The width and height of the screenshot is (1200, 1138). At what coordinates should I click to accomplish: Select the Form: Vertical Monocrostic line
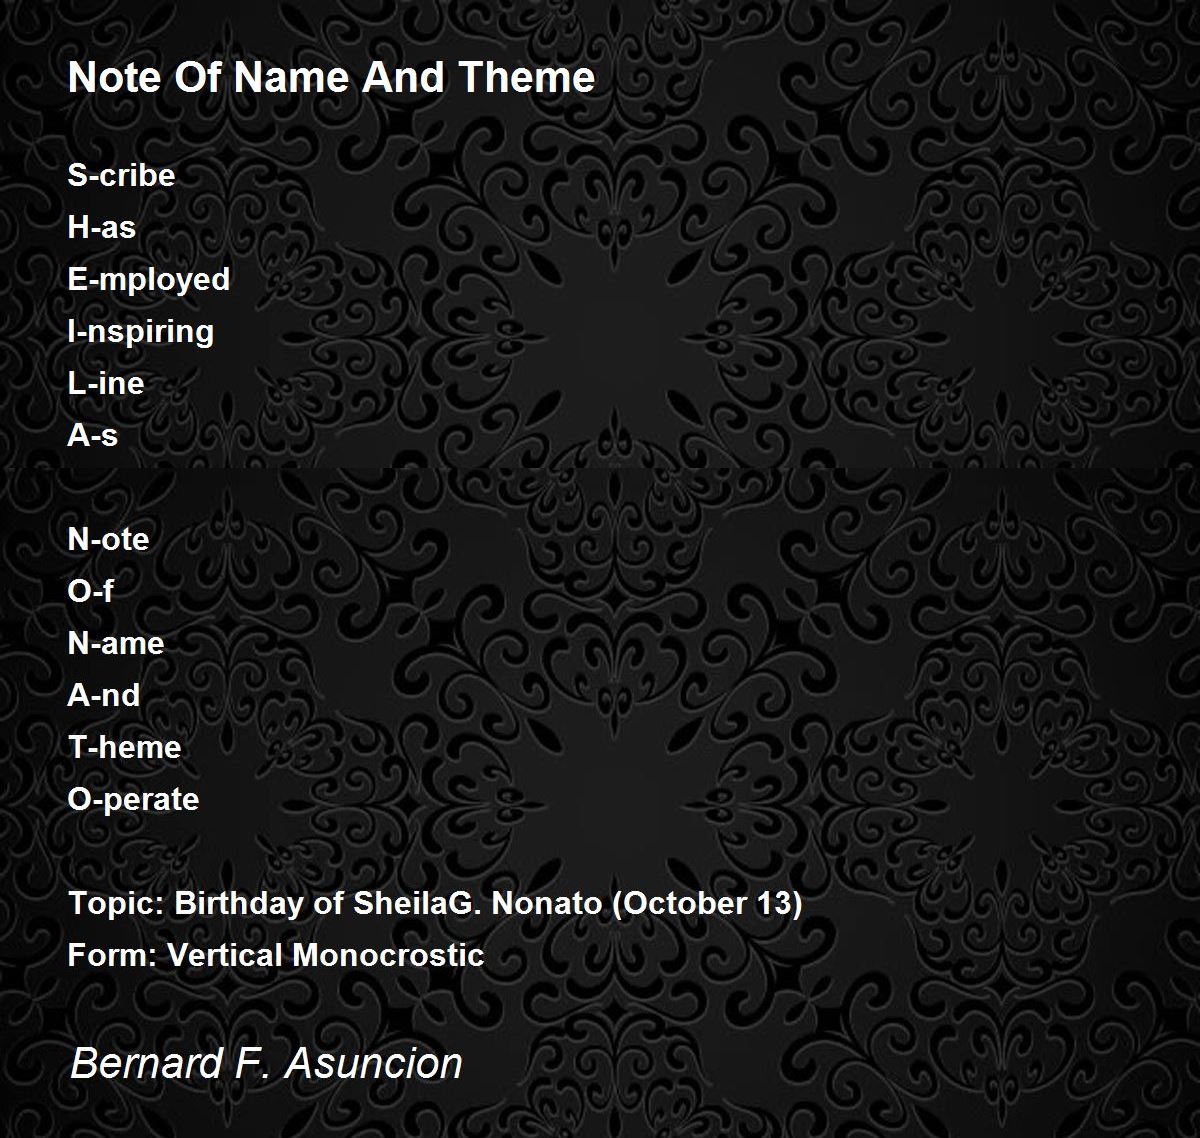[276, 955]
